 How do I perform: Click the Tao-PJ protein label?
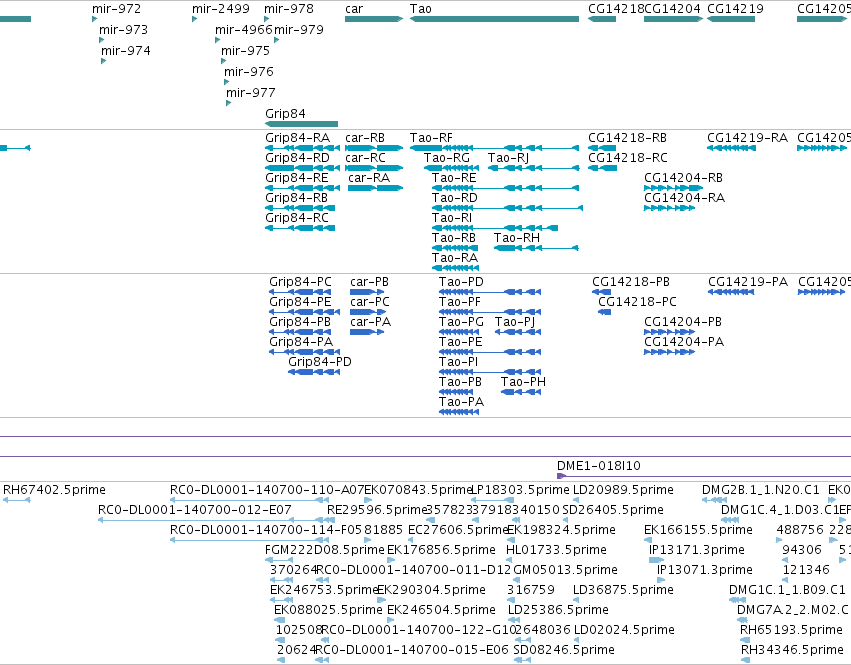515,322
